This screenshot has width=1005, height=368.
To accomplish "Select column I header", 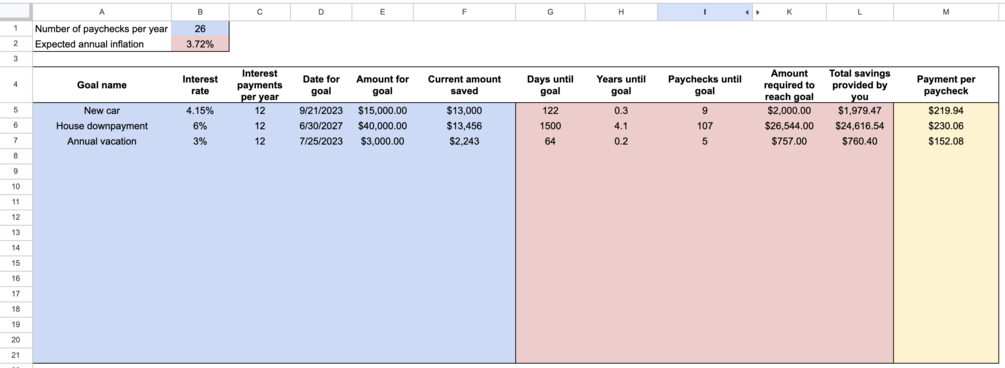I will pyautogui.click(x=704, y=12).
